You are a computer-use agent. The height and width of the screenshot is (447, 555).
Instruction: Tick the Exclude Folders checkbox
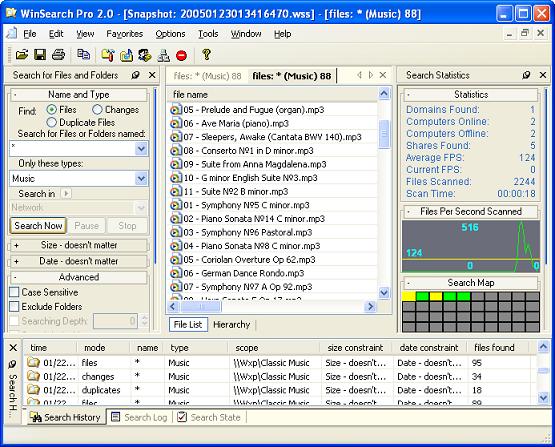pos(14,306)
